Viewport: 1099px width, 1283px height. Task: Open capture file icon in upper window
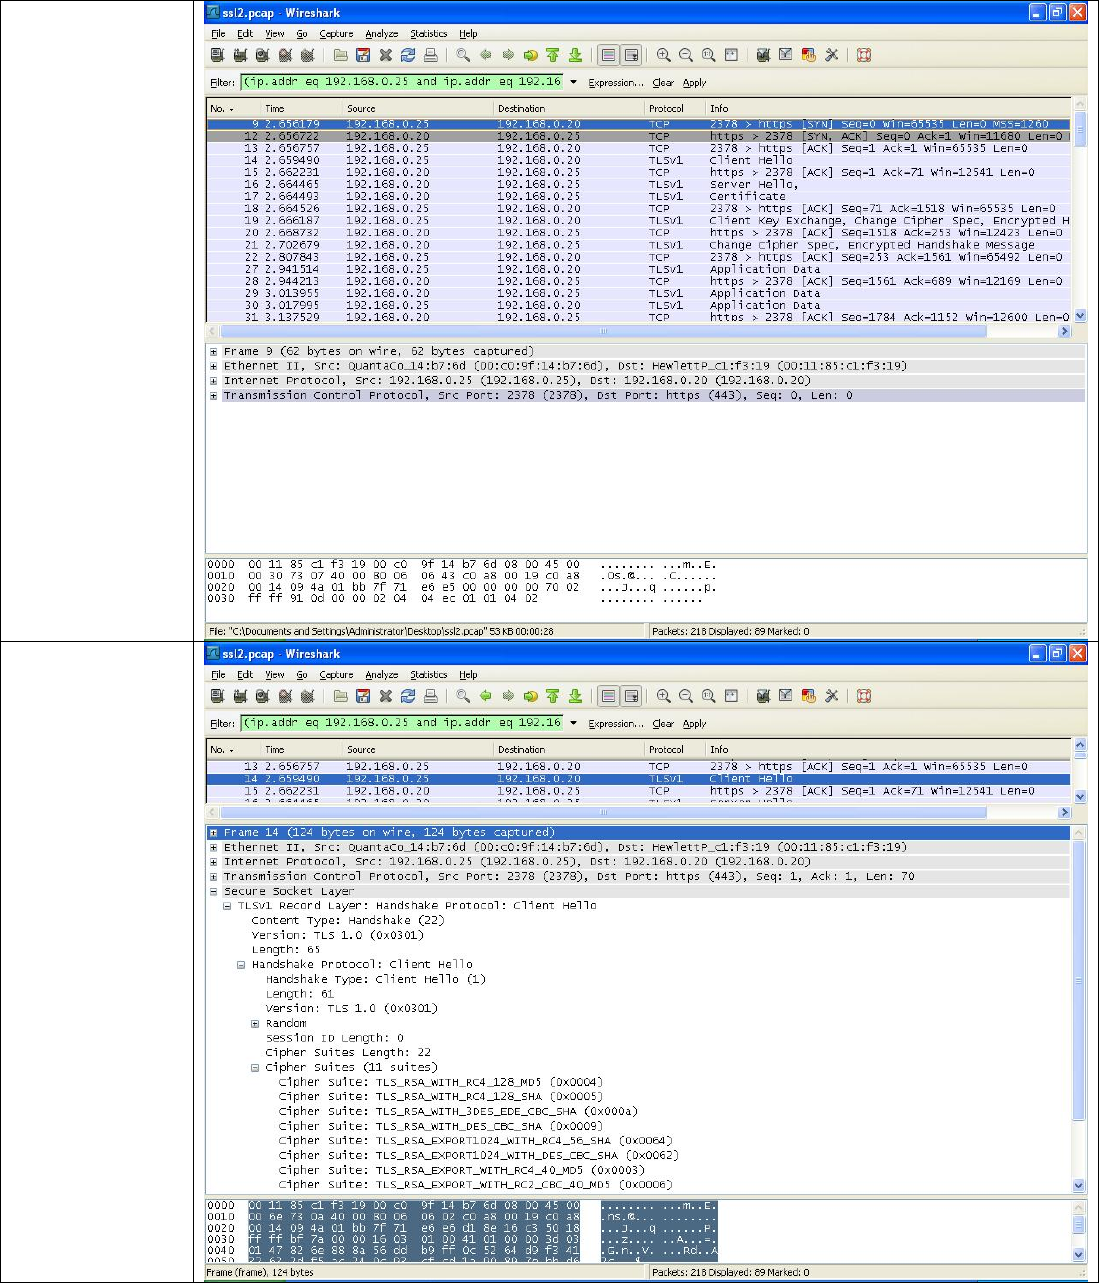pyautogui.click(x=340, y=55)
